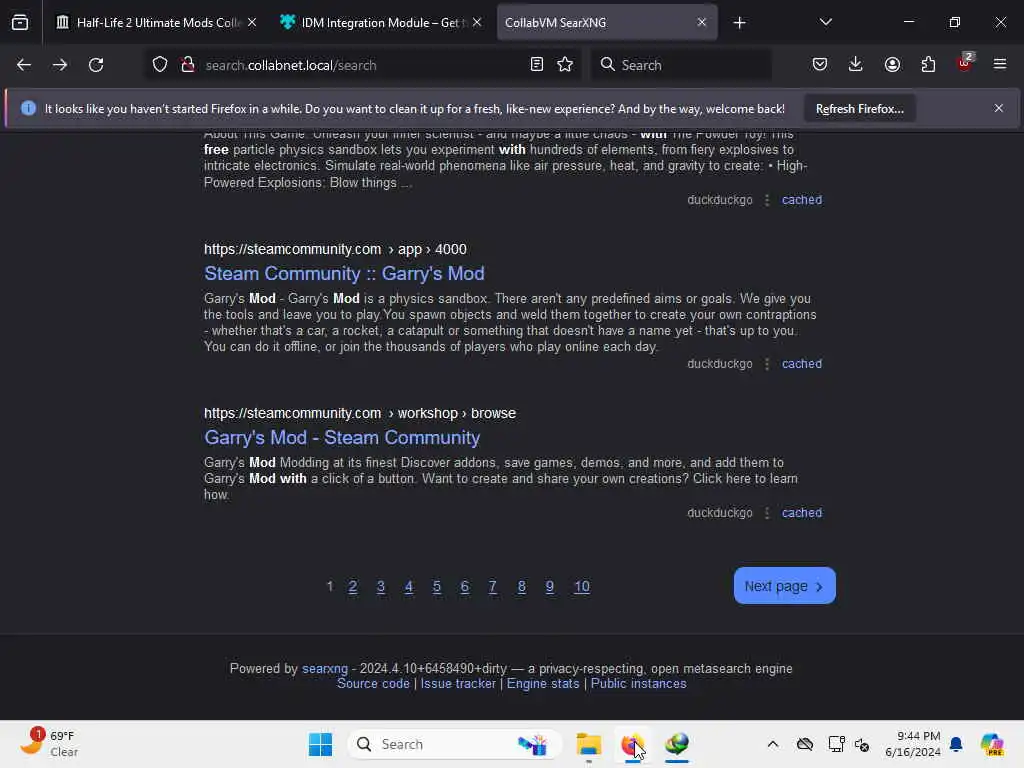Reload the current page
Image resolution: width=1024 pixels, height=768 pixels.
click(96, 65)
